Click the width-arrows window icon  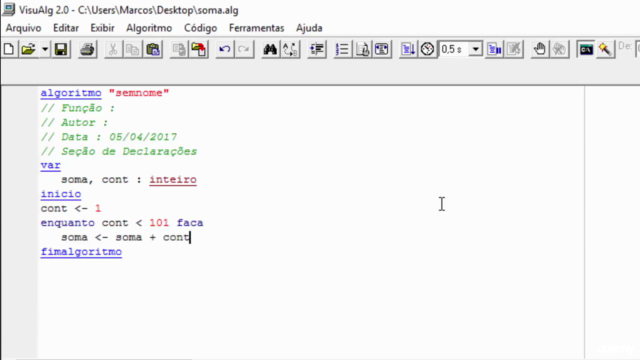pyautogui.click(x=382, y=49)
